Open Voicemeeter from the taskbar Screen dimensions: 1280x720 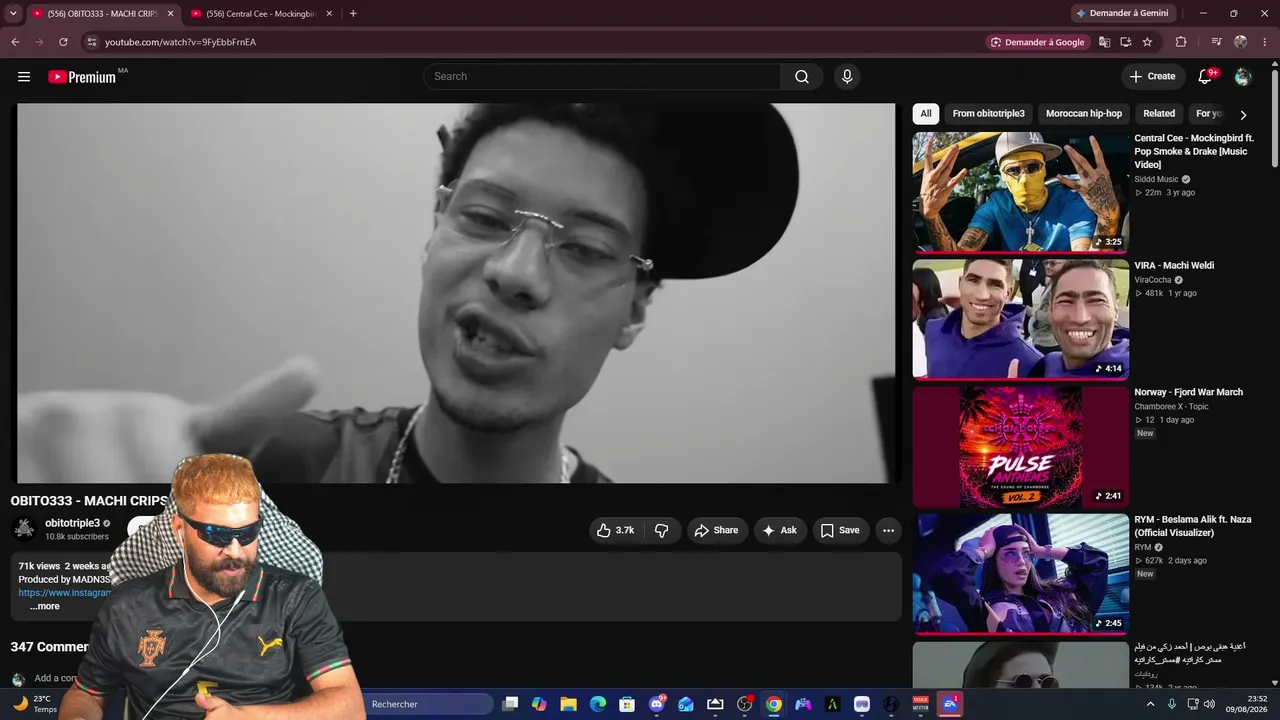(921, 704)
